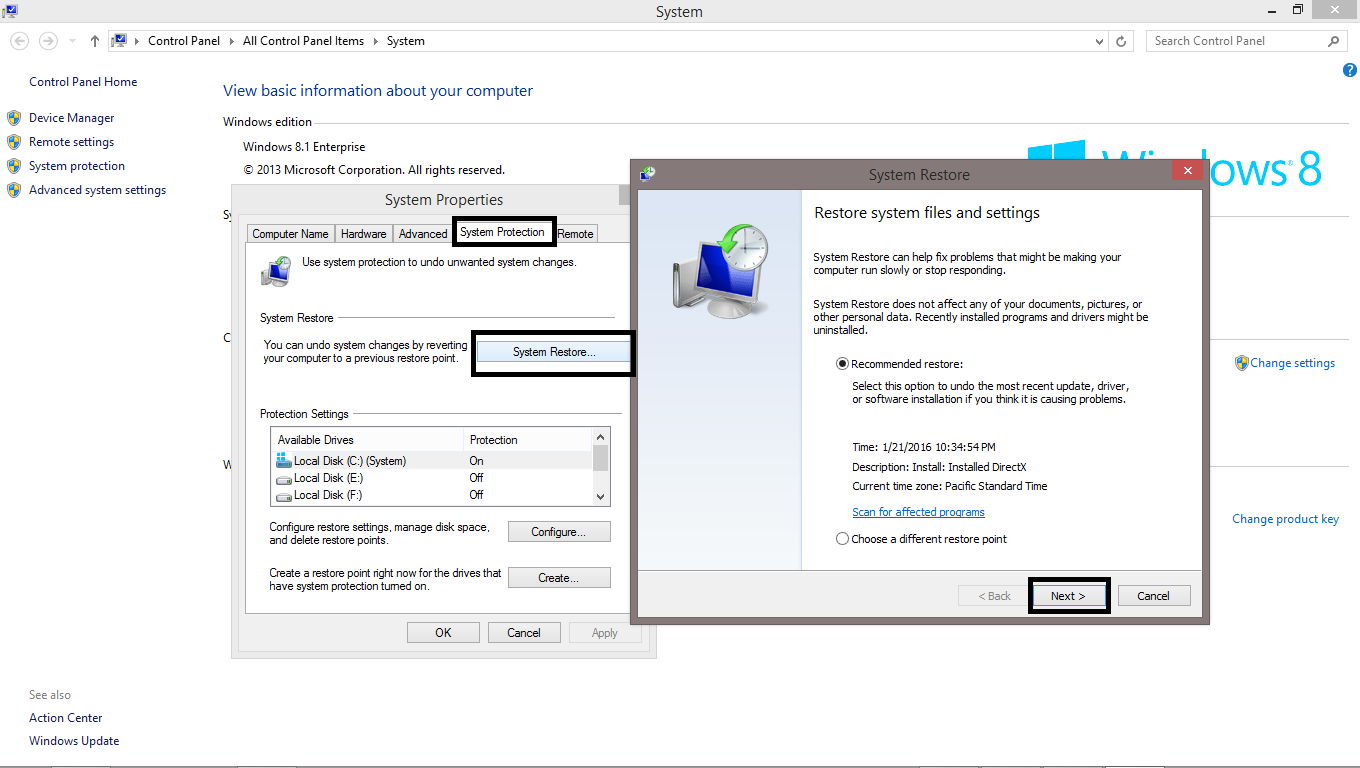Click OK in System Properties
The width and height of the screenshot is (1360, 768).
443,633
